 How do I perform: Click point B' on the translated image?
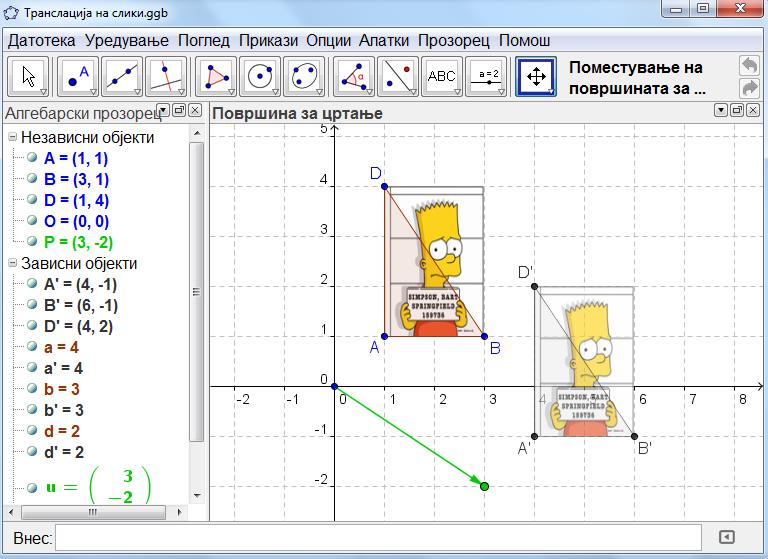tap(634, 436)
